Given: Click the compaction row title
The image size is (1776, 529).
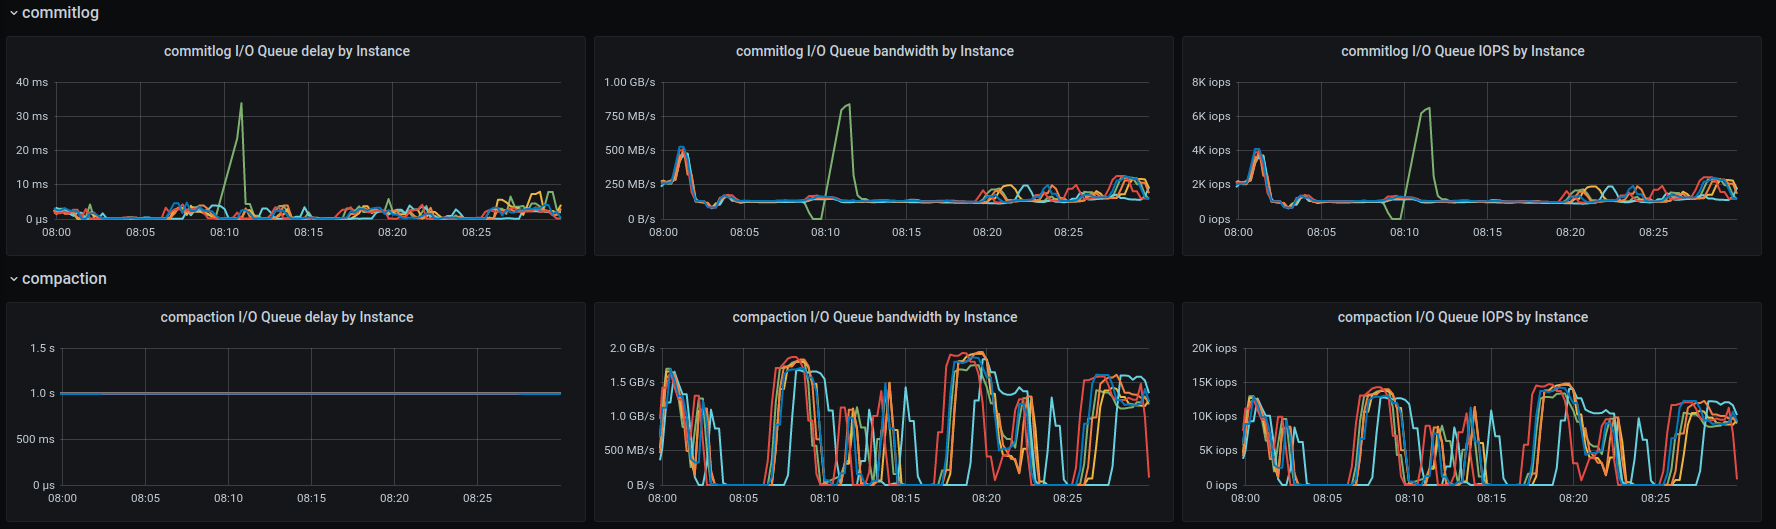Looking at the screenshot, I should click(x=64, y=279).
